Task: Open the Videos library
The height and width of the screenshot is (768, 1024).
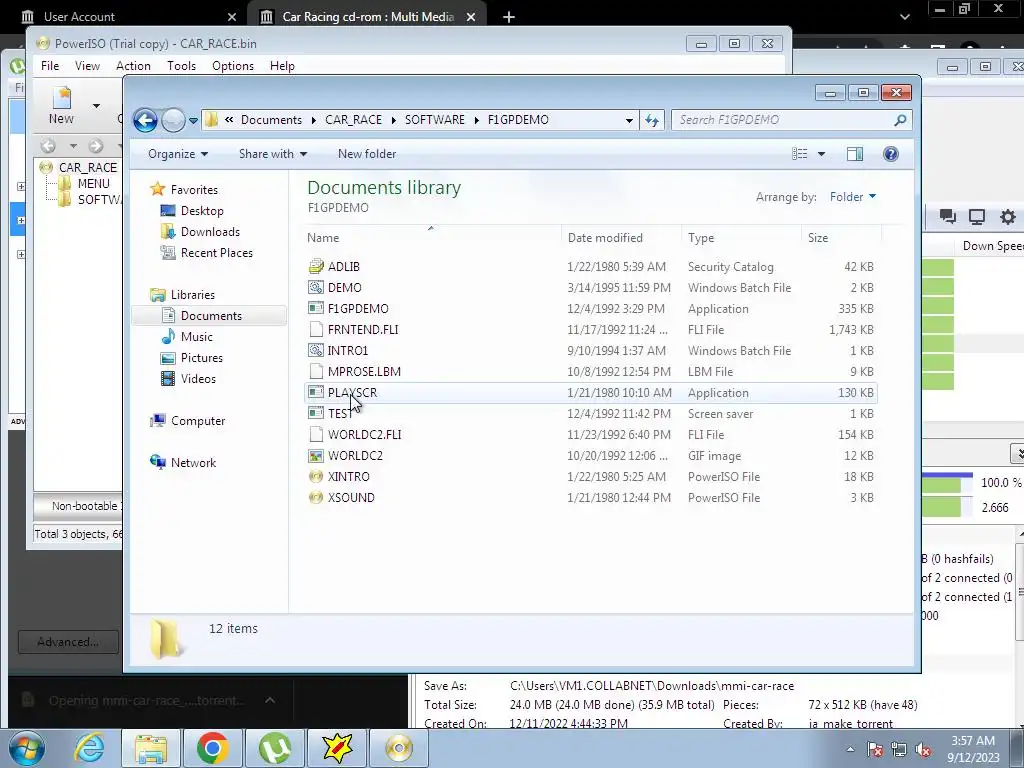Action: click(198, 379)
